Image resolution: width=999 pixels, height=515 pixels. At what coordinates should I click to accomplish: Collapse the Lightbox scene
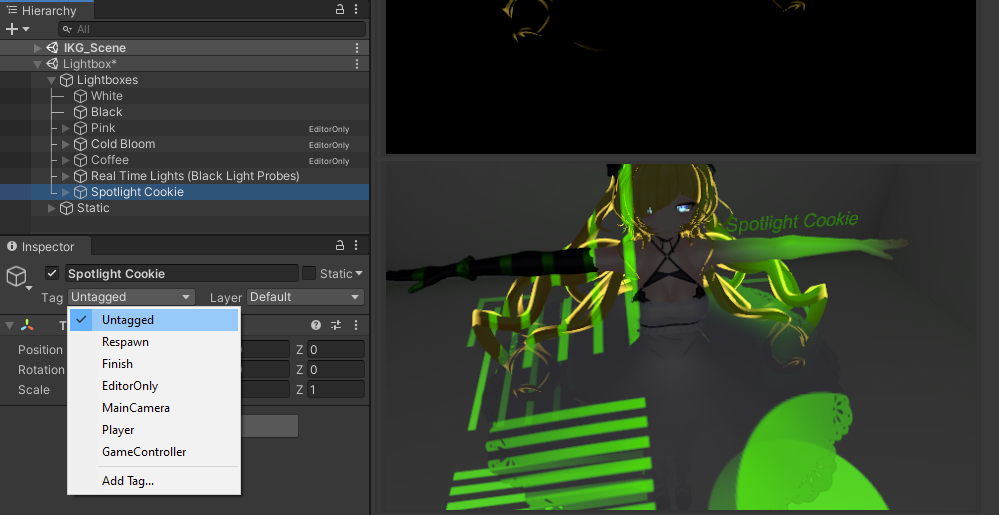click(x=38, y=64)
